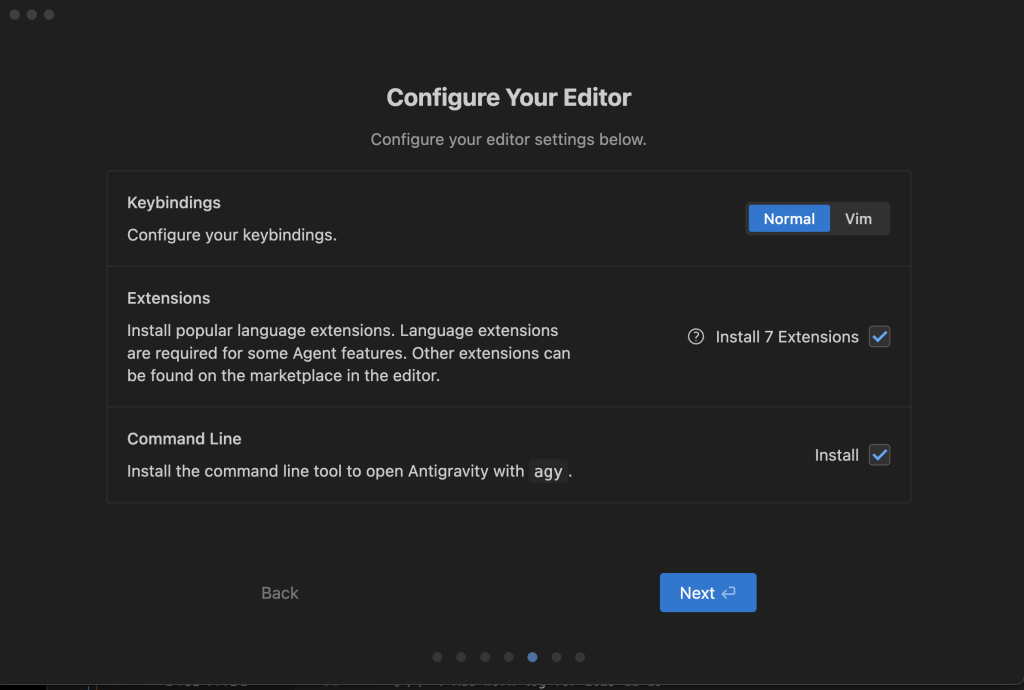This screenshot has width=1024, height=690.
Task: Jump to the first pagination dot
Action: click(437, 657)
